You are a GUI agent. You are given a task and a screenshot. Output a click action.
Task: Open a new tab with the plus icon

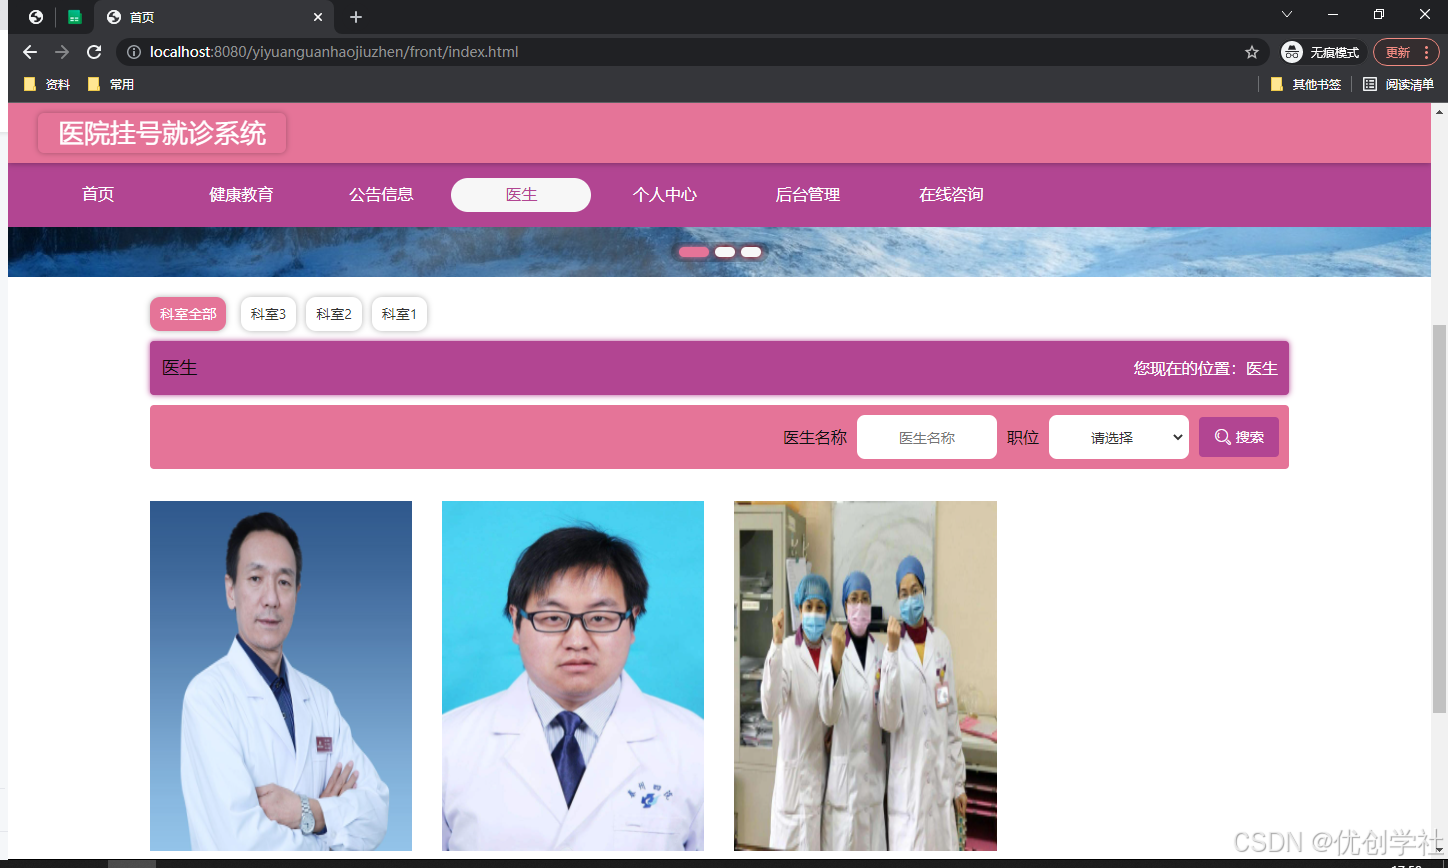[356, 17]
